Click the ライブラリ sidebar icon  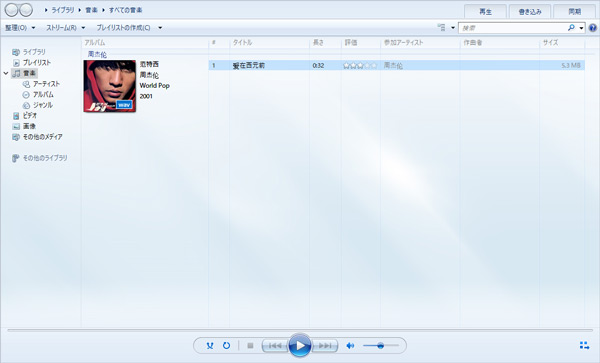tap(16, 52)
